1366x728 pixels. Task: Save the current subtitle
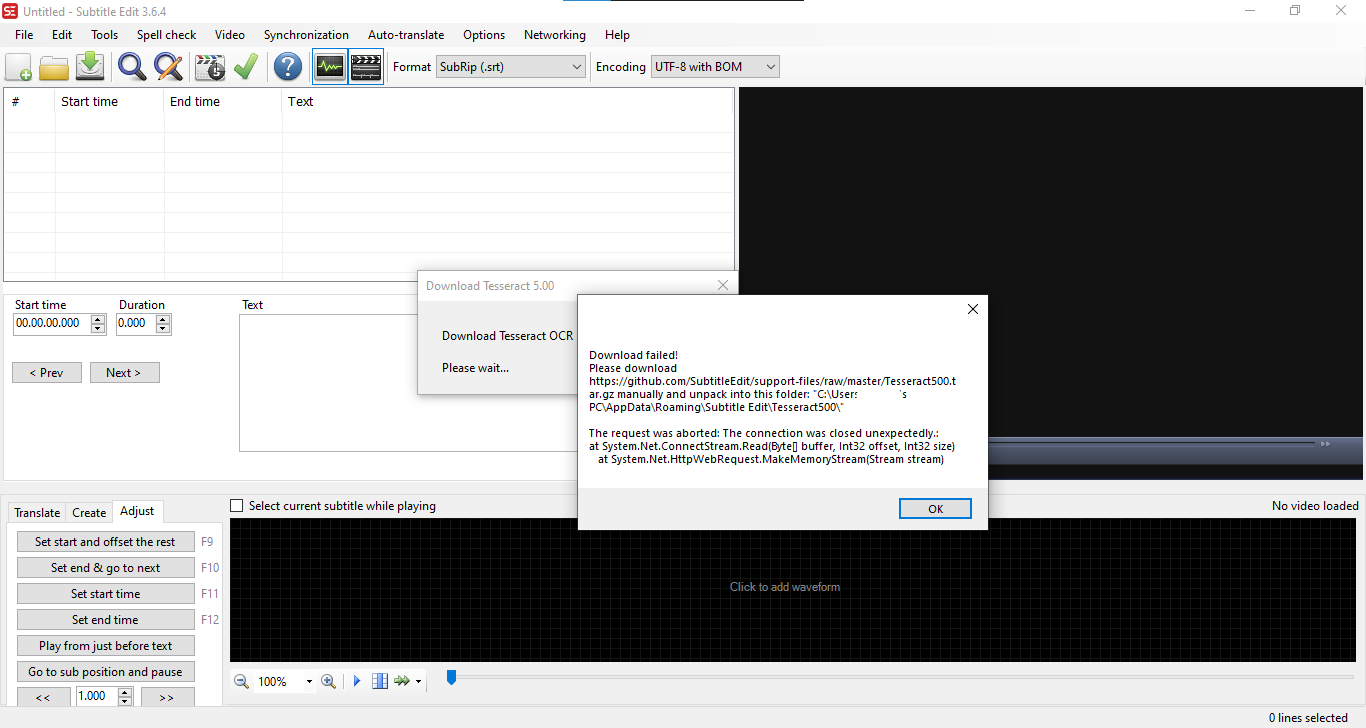(90, 66)
